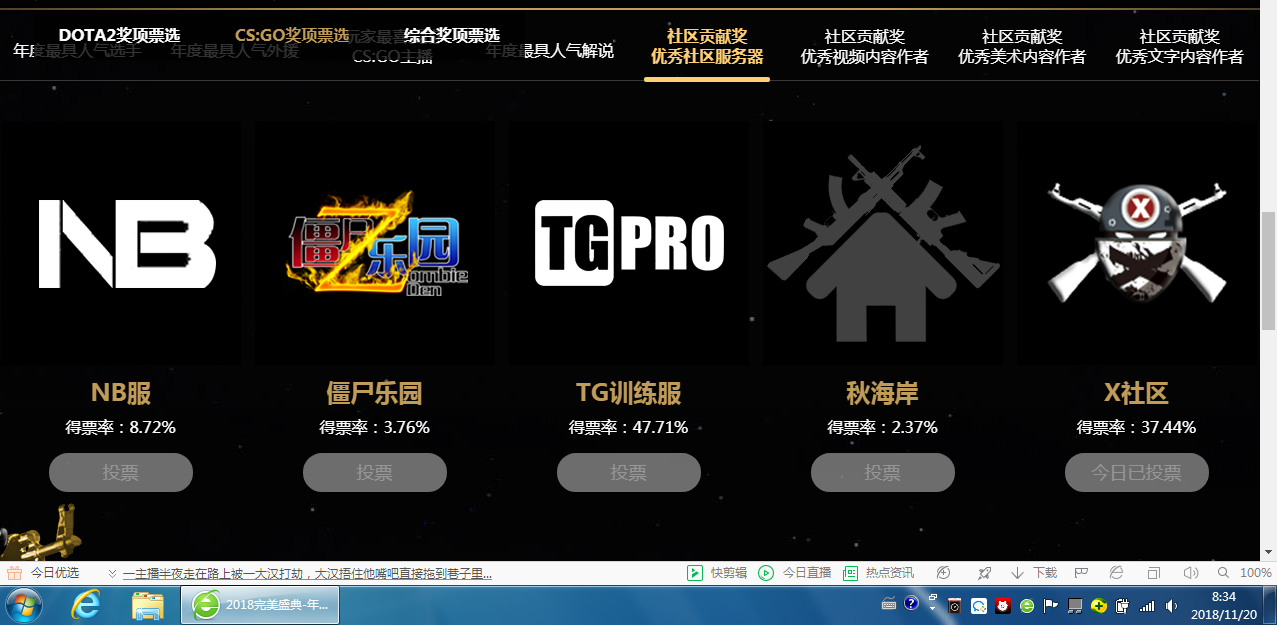The height and width of the screenshot is (625, 1277).
Task: Open the page search magnifier icon
Action: point(1224,572)
